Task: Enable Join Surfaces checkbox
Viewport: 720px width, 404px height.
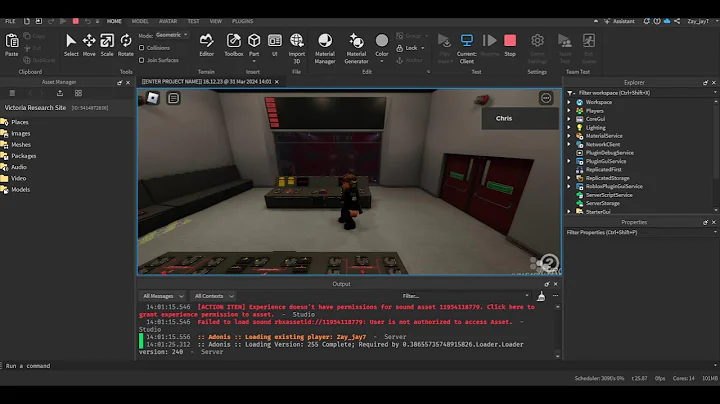Action: coord(141,60)
